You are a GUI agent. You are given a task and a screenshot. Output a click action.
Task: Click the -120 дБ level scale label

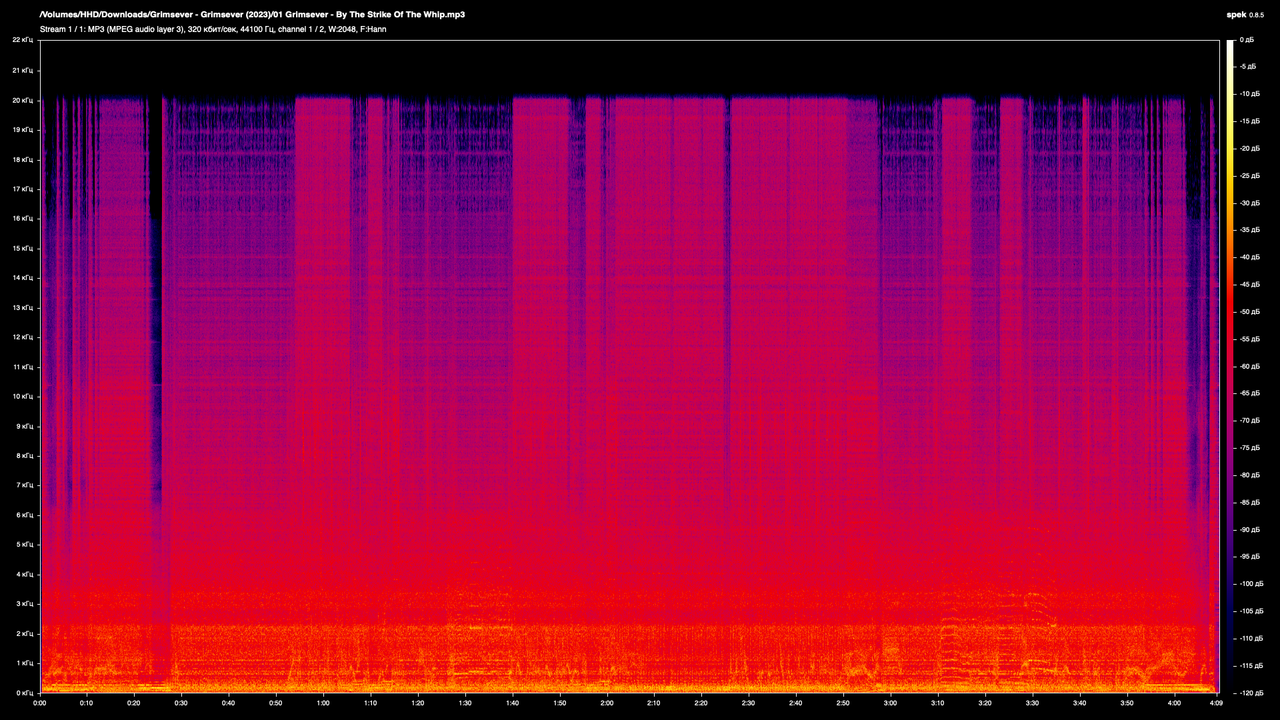[x=1253, y=692]
